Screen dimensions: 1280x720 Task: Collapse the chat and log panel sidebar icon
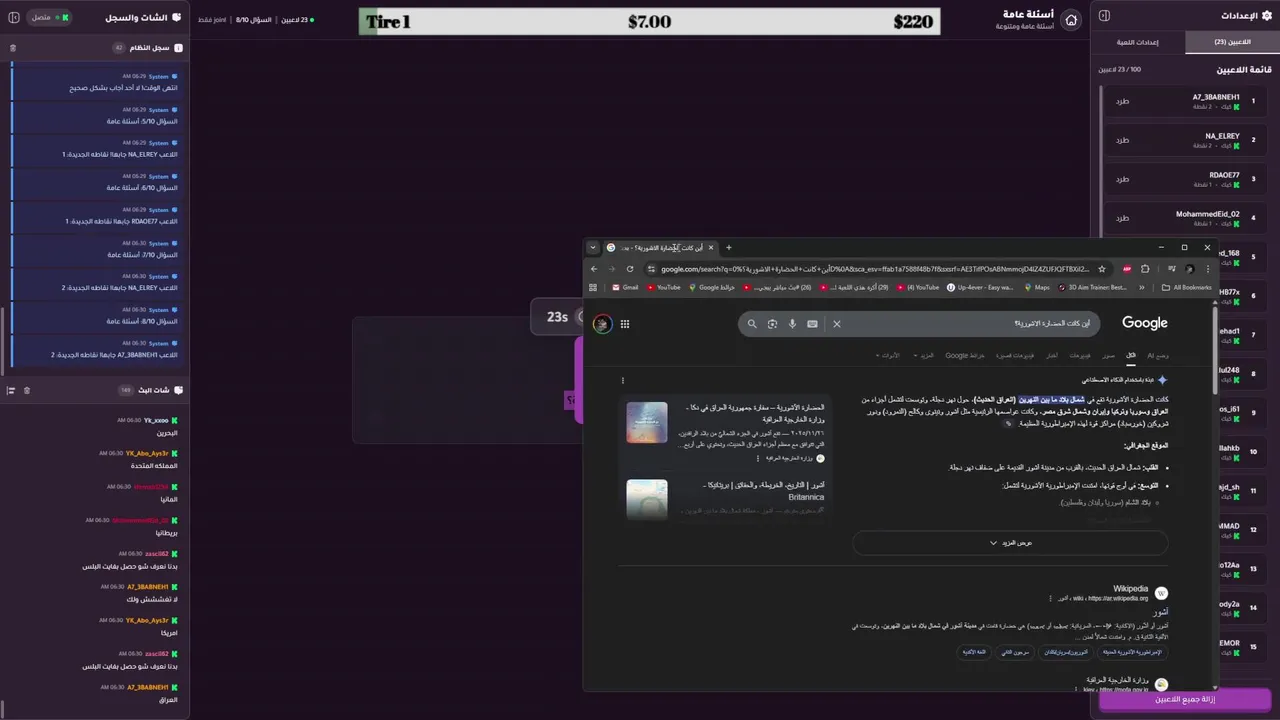pos(13,17)
